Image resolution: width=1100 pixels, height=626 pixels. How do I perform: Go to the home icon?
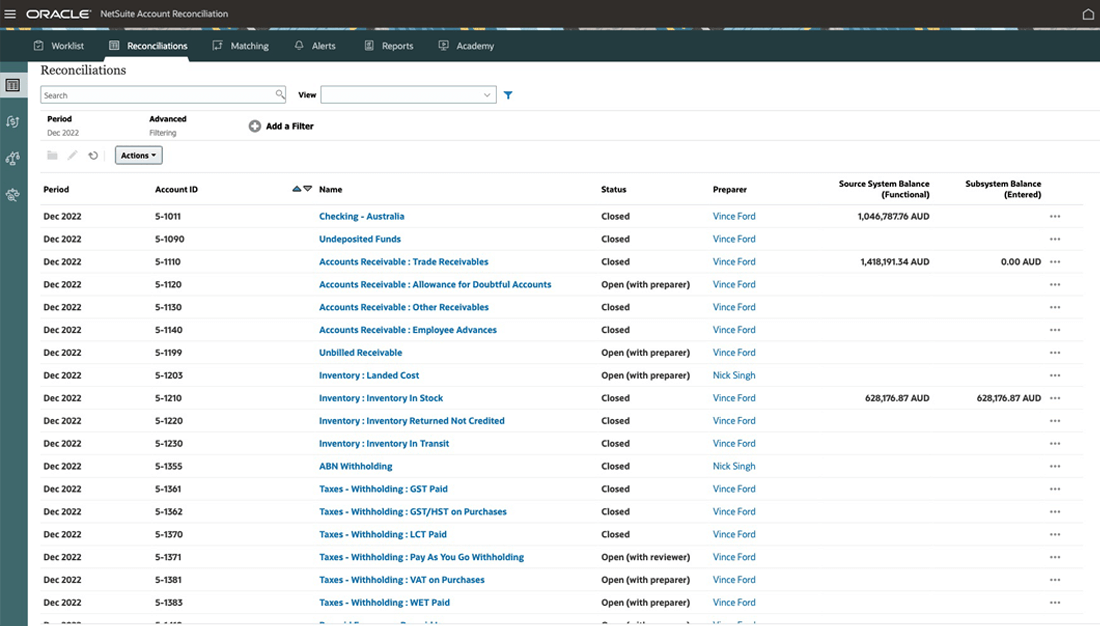(x=1088, y=14)
